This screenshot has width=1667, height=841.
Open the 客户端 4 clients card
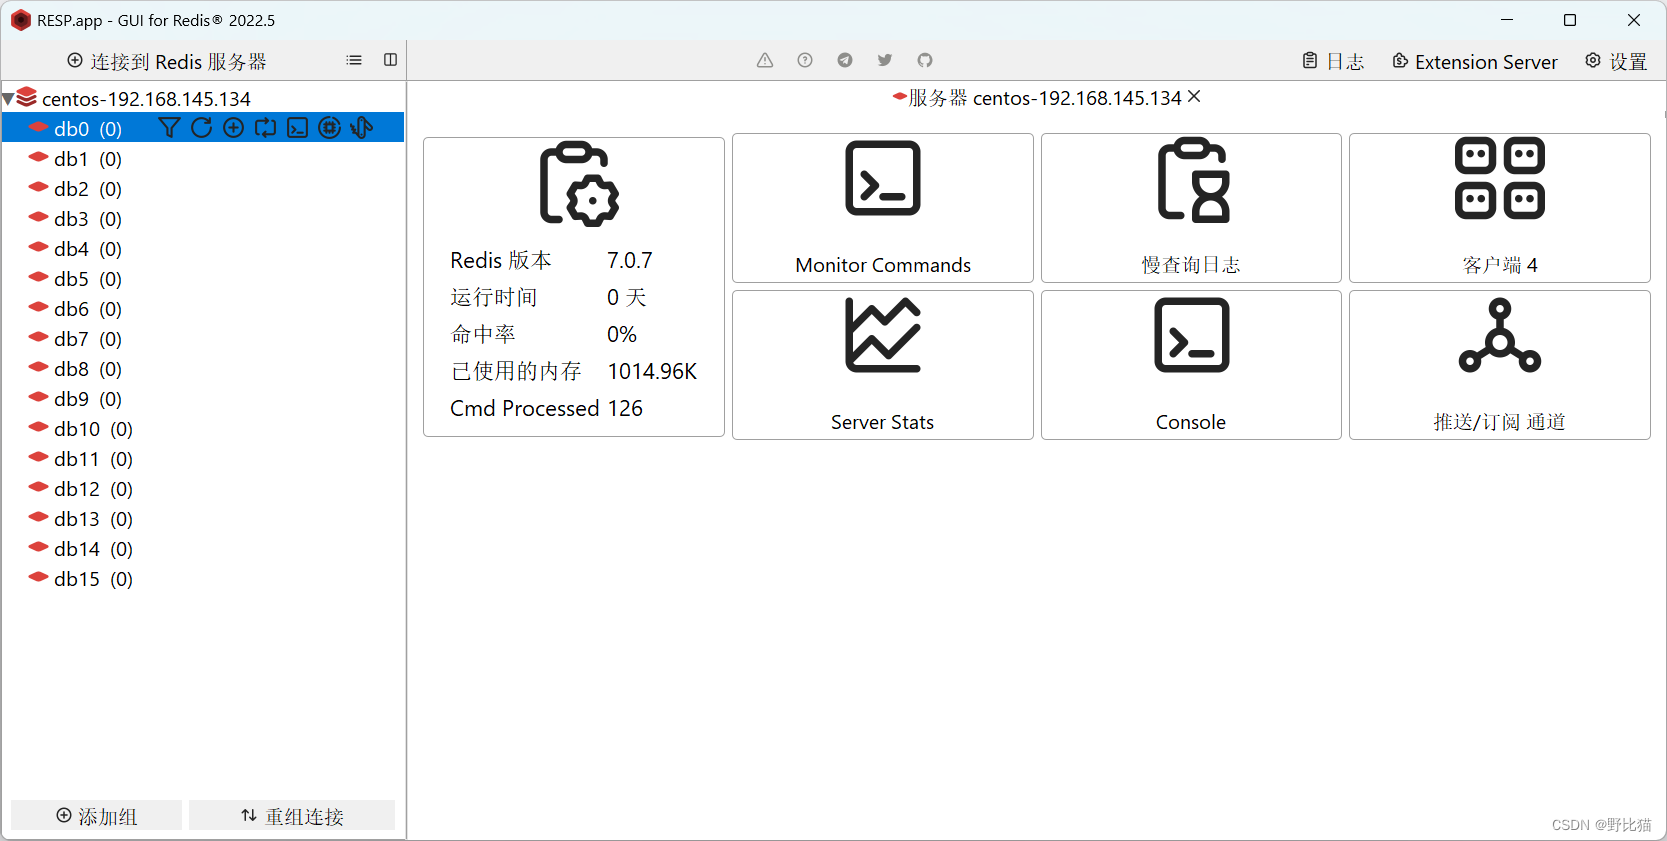pyautogui.click(x=1500, y=208)
